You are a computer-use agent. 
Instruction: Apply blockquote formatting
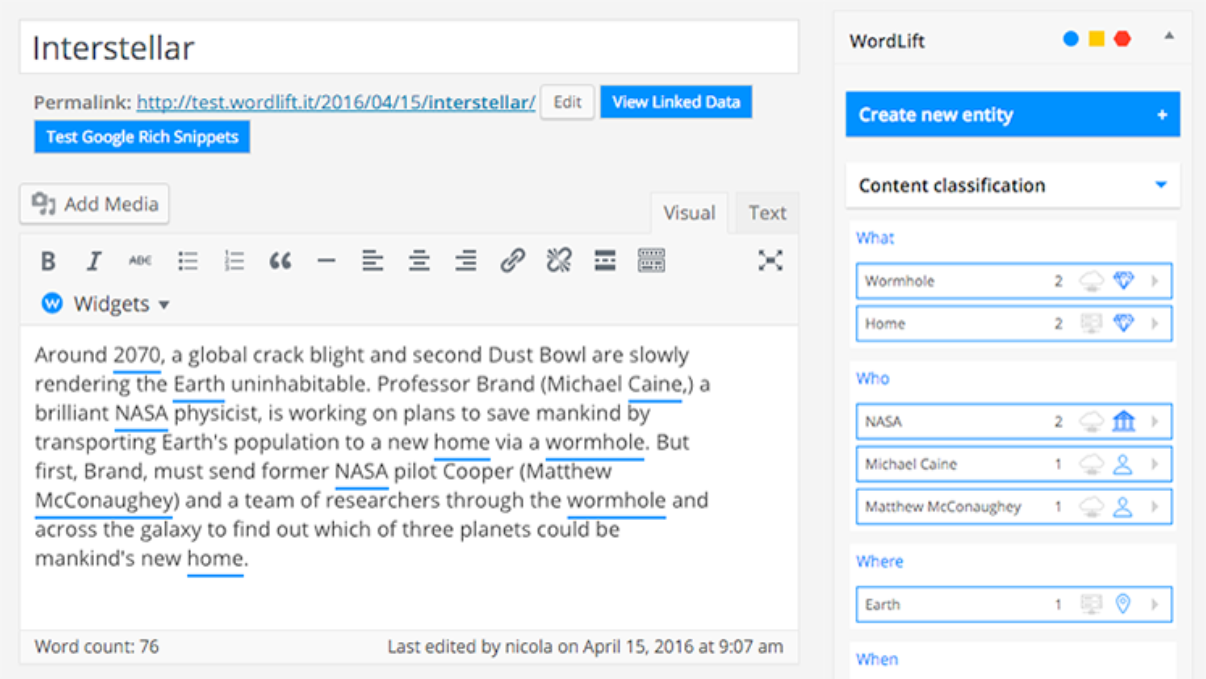[280, 261]
